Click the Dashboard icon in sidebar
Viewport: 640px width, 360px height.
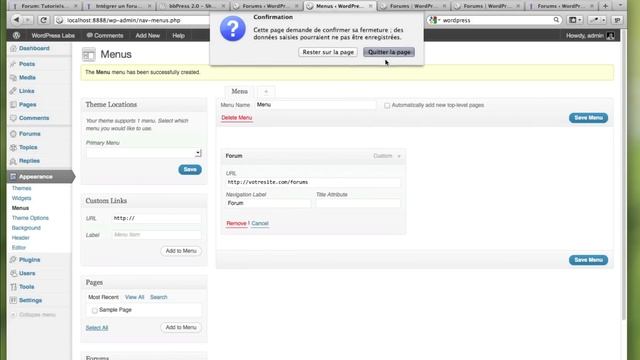(13, 48)
